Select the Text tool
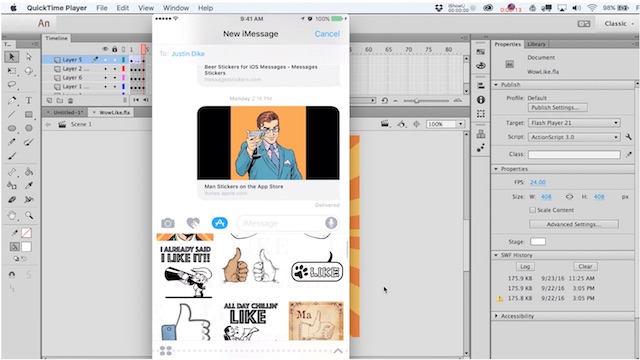This screenshot has width=640, height=360. [x=29, y=100]
